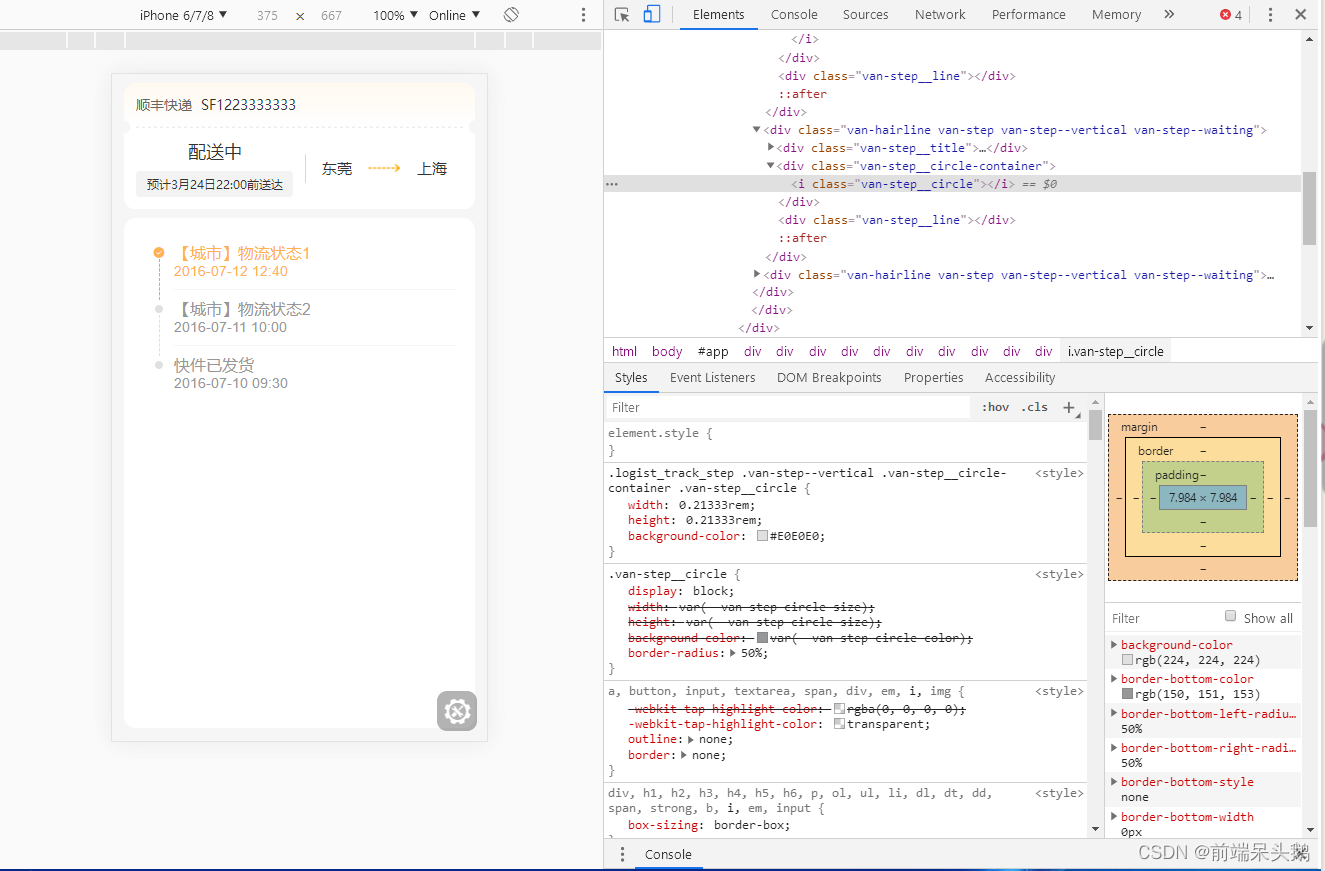Activate the inspect element picker icon
This screenshot has height=871, width=1325.
click(x=622, y=15)
